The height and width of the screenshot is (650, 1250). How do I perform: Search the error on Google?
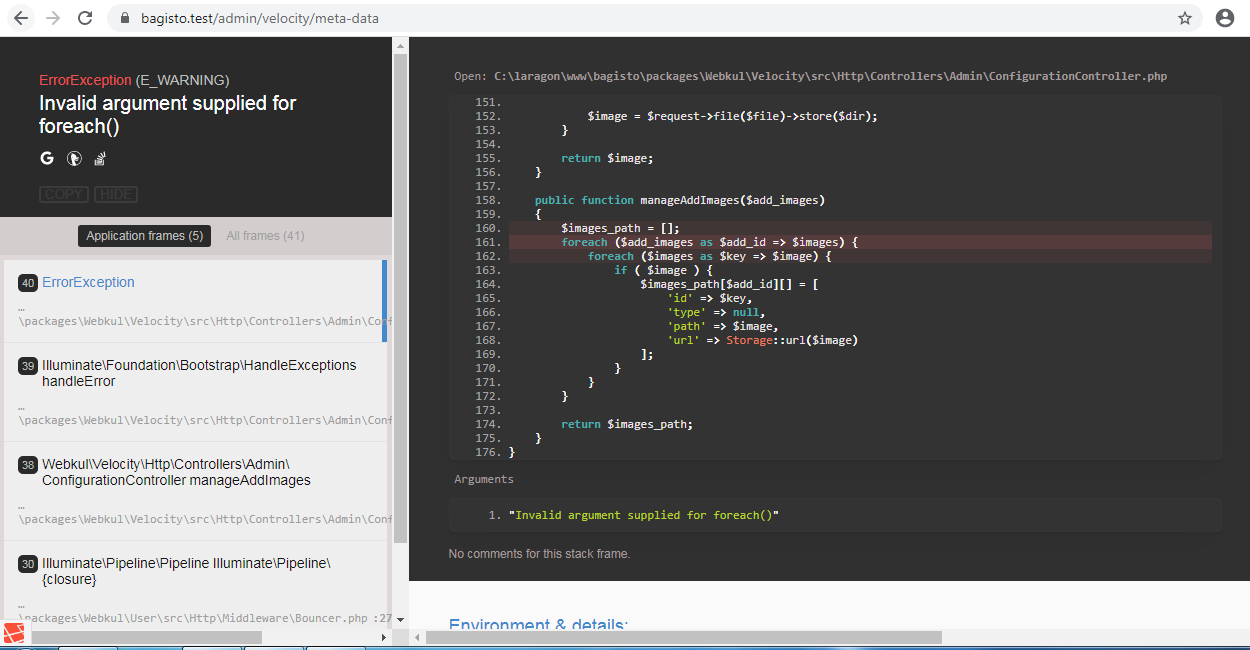(47, 158)
